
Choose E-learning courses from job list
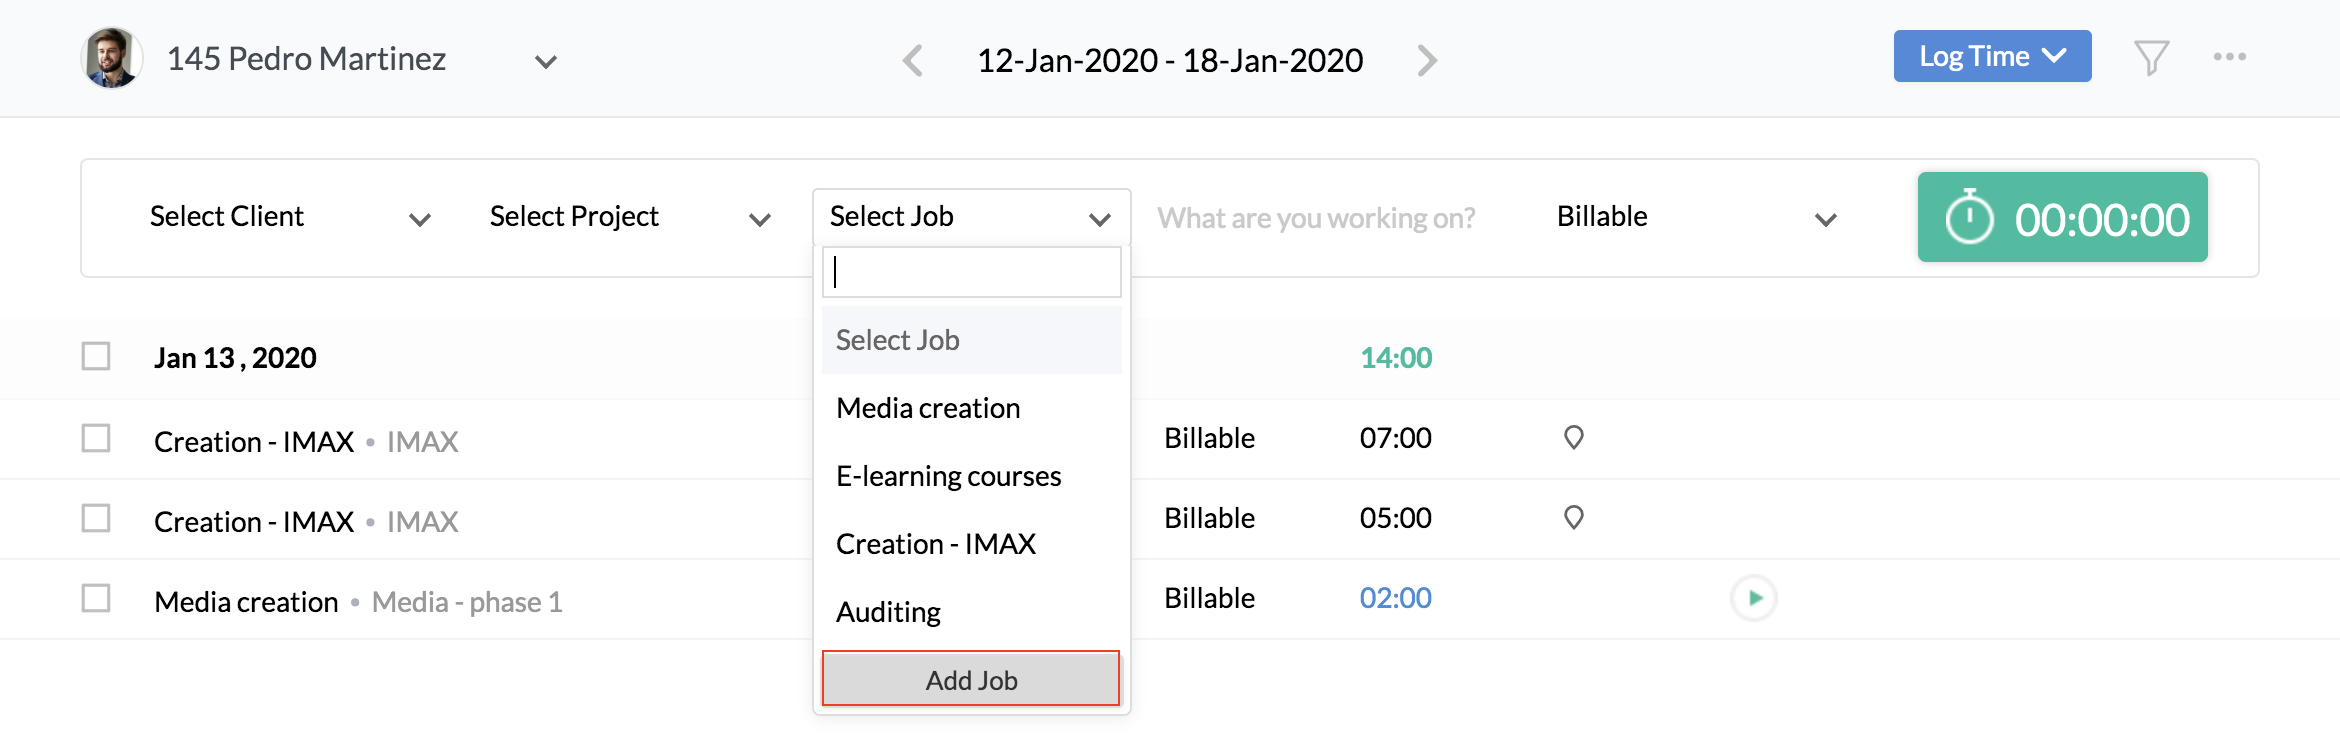948,476
